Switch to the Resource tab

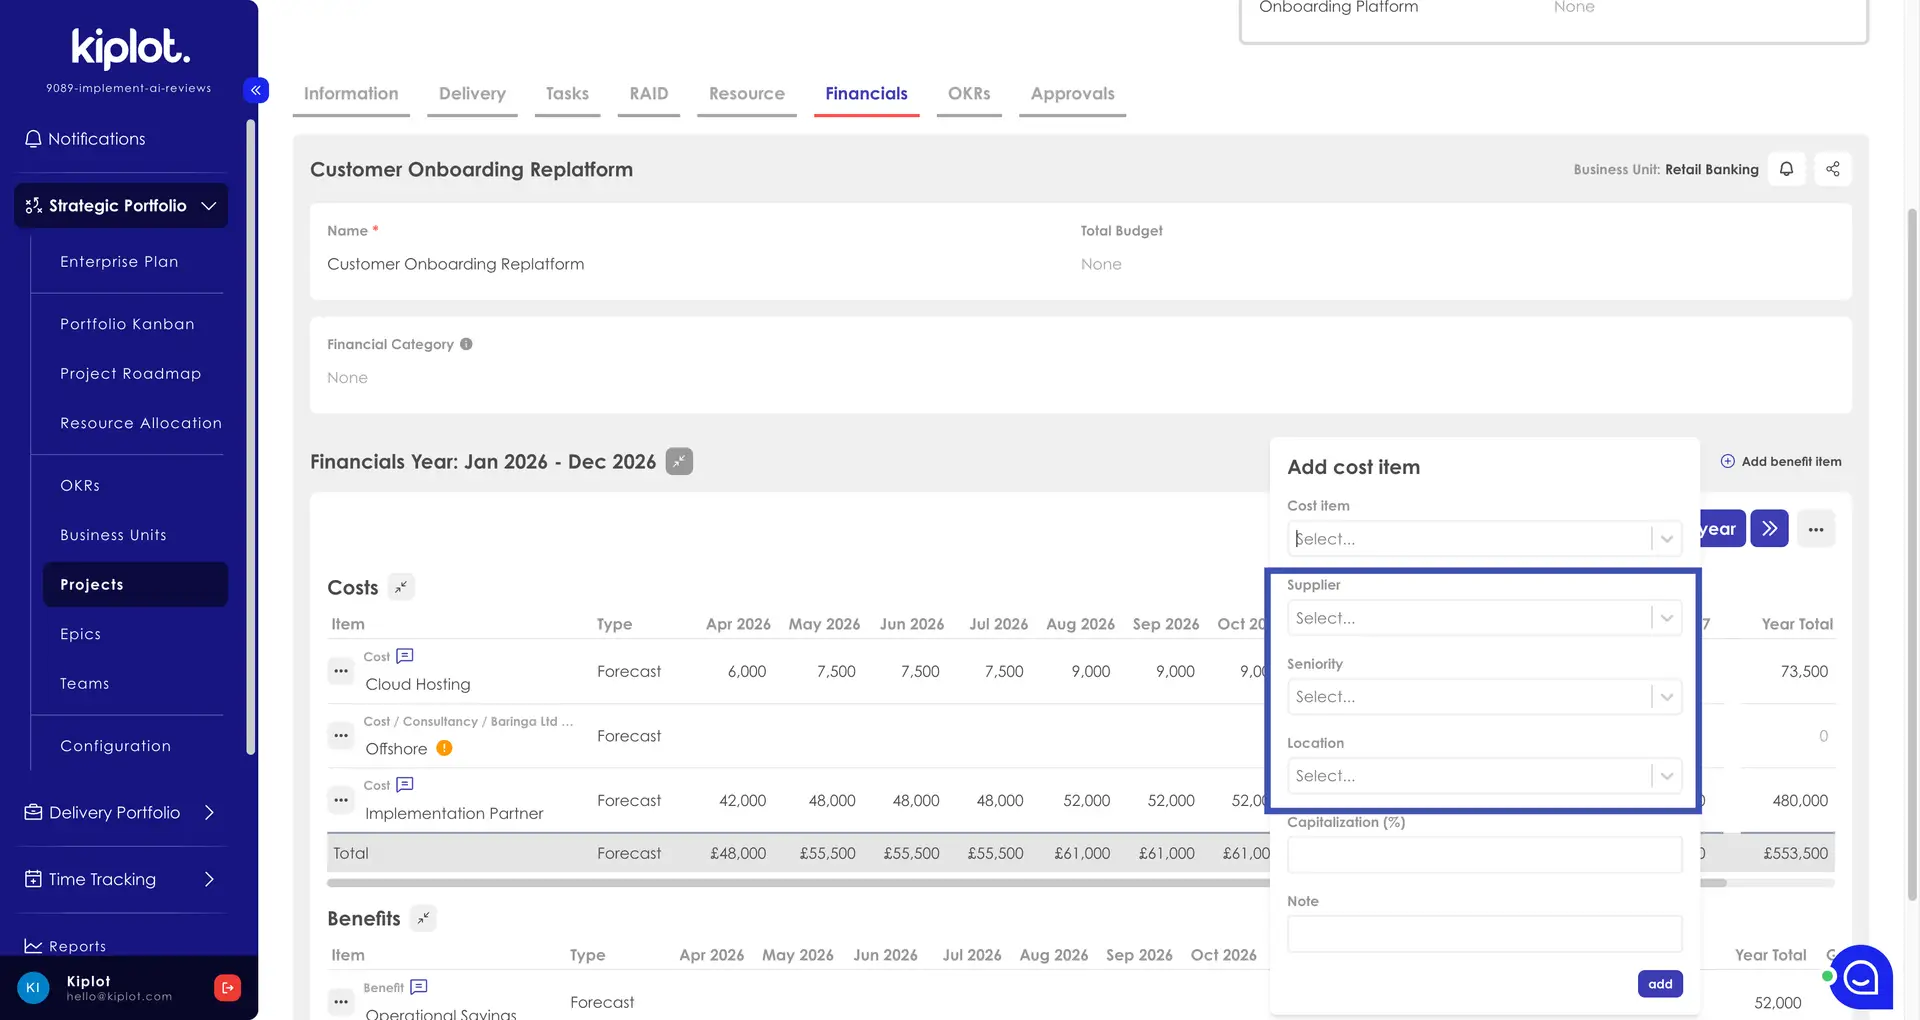pyautogui.click(x=747, y=94)
